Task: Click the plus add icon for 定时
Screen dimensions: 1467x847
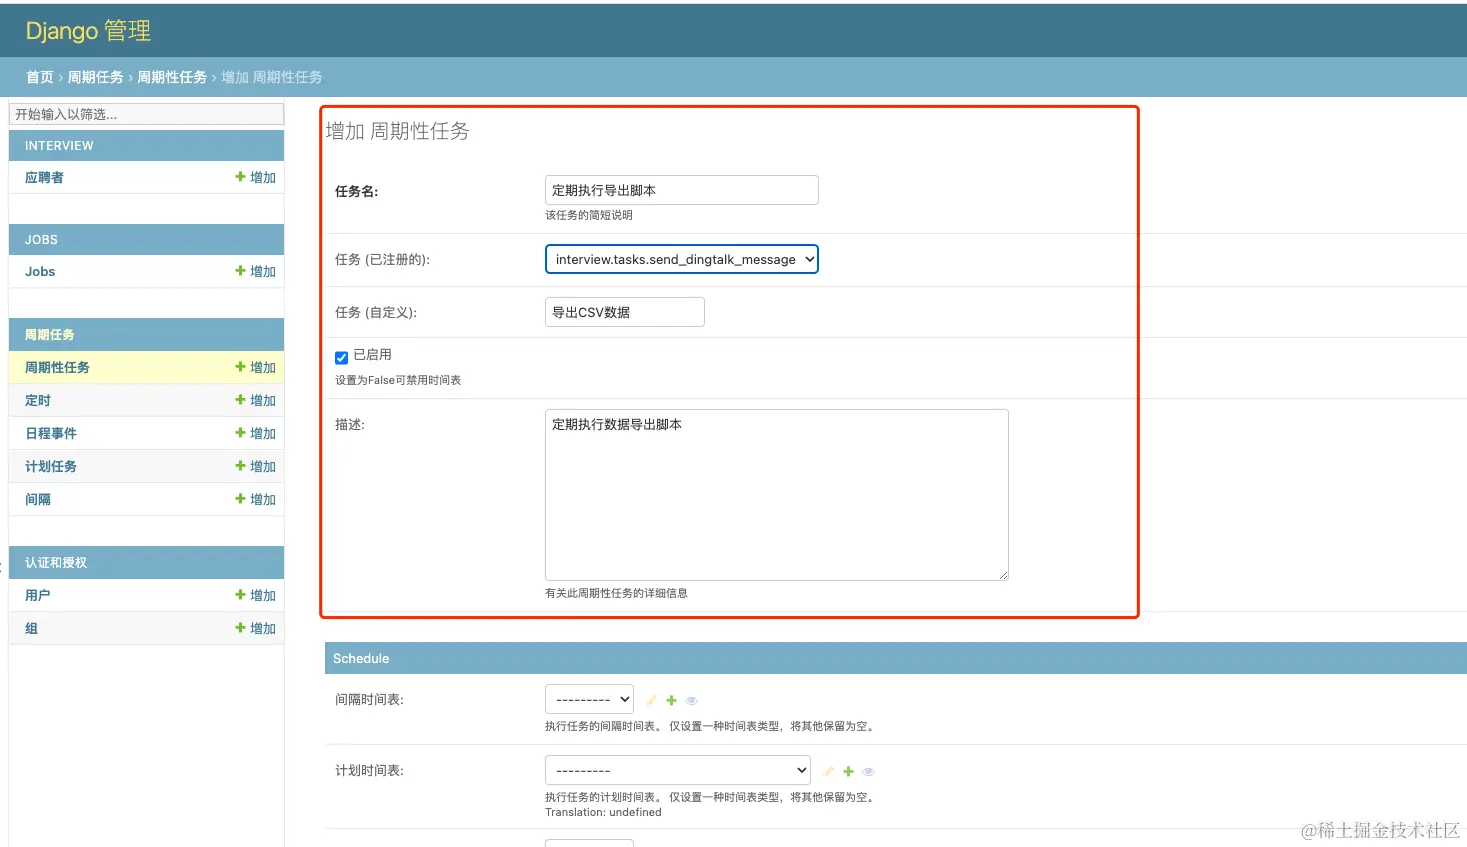Action: point(240,400)
